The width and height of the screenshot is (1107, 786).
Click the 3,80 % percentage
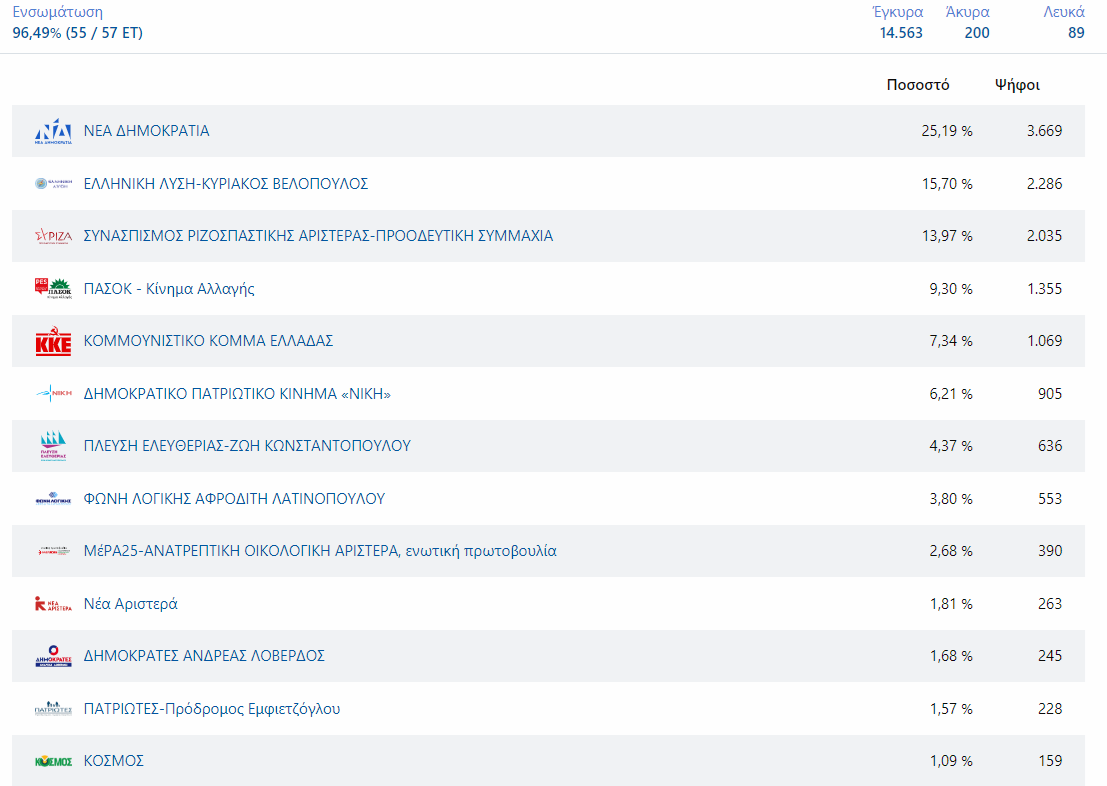(951, 499)
